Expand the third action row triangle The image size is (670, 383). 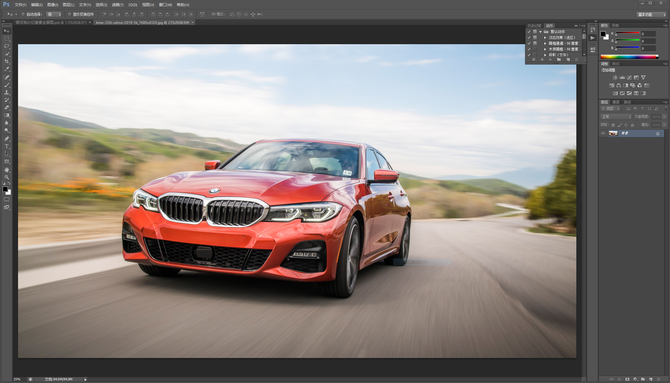coord(545,43)
